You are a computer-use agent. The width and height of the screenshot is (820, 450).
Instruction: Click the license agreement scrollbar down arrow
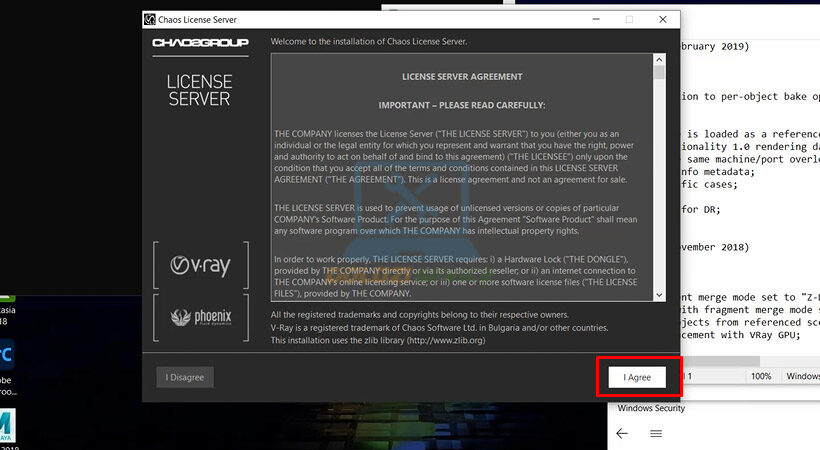659,295
